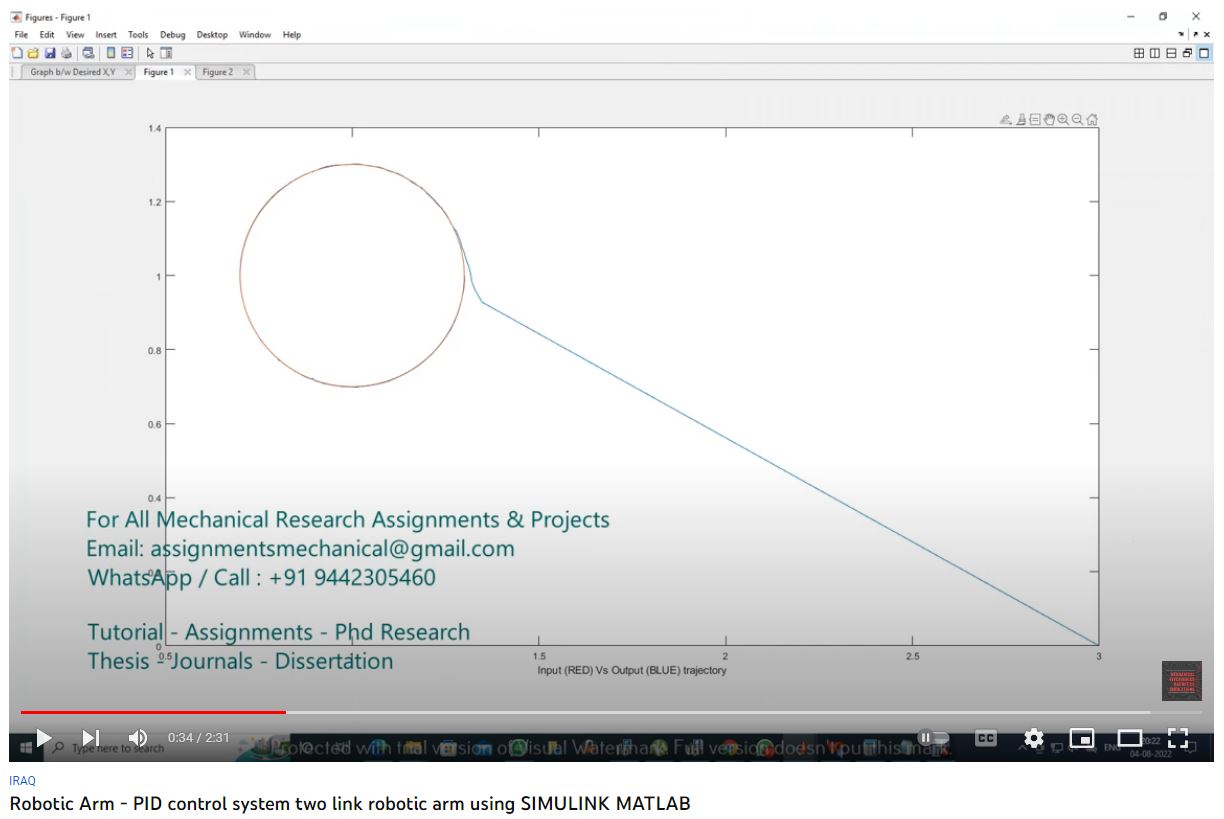This screenshot has height=819, width=1224.
Task: Click the 0:34 / 2:31 time display
Action: [x=198, y=738]
